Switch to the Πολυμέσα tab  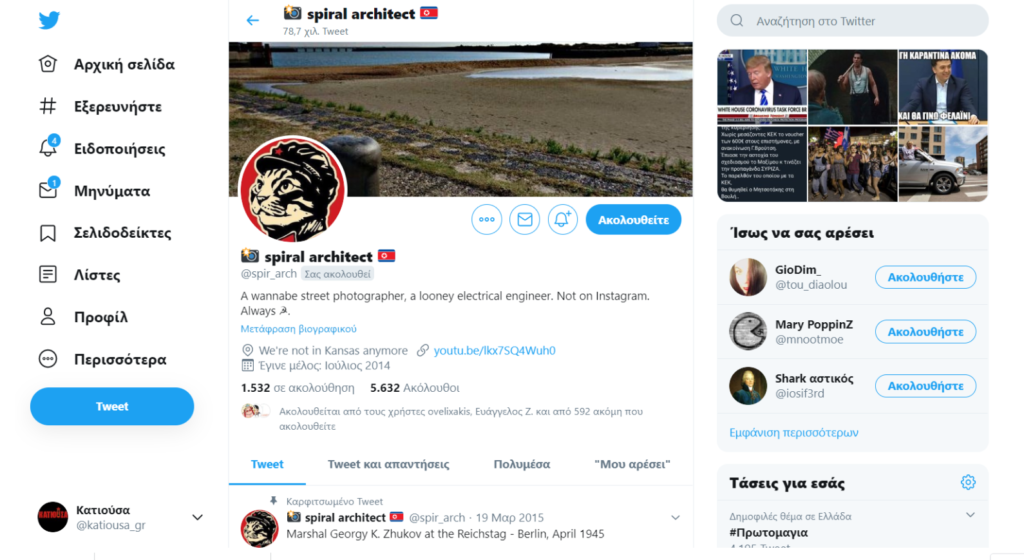coord(522,464)
